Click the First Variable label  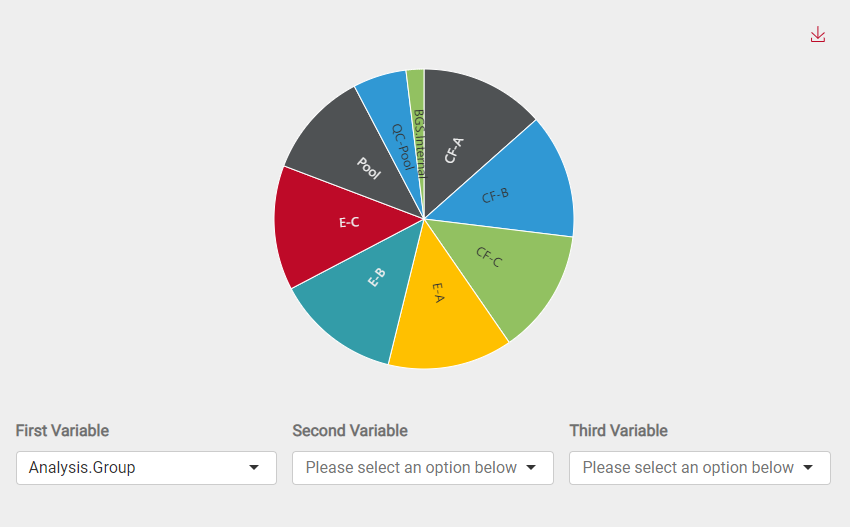point(62,431)
